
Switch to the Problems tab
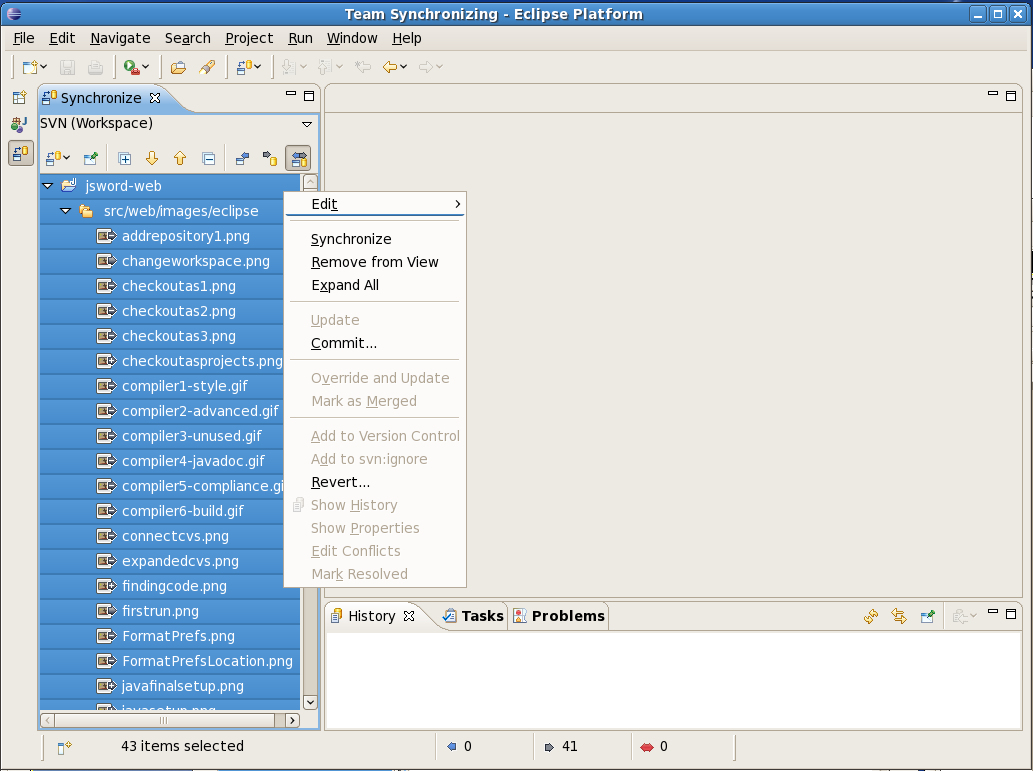click(x=567, y=616)
